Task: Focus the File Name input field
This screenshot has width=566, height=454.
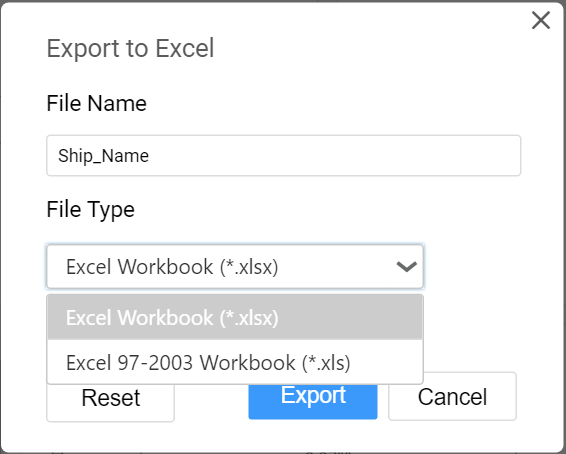Action: (283, 156)
